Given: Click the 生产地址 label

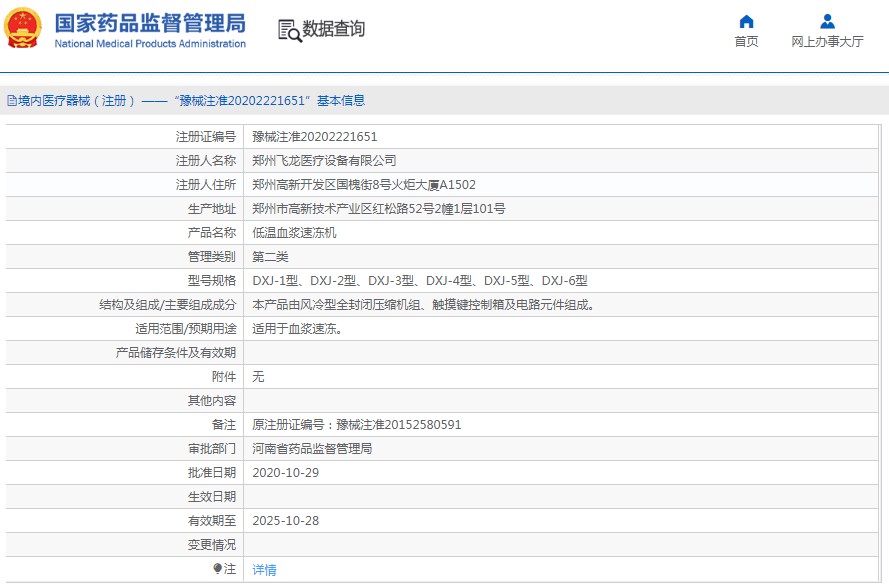Looking at the screenshot, I should pos(211,209).
